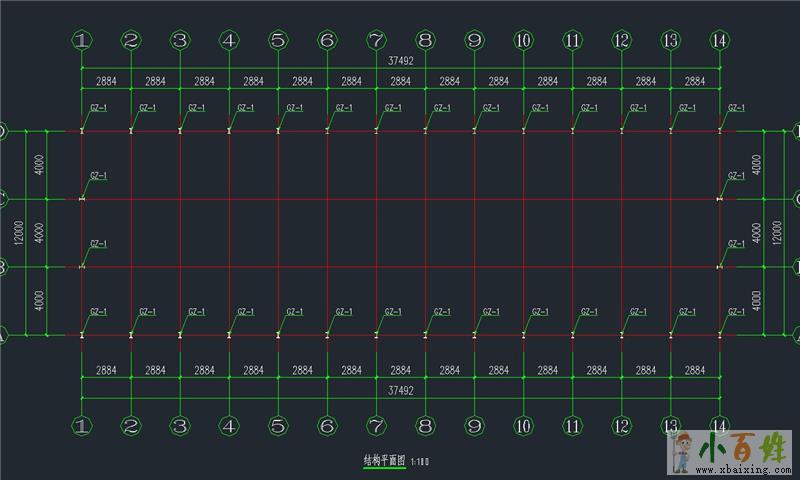
Task: Click axis bubble 9 in the top row
Action: (x=474, y=40)
